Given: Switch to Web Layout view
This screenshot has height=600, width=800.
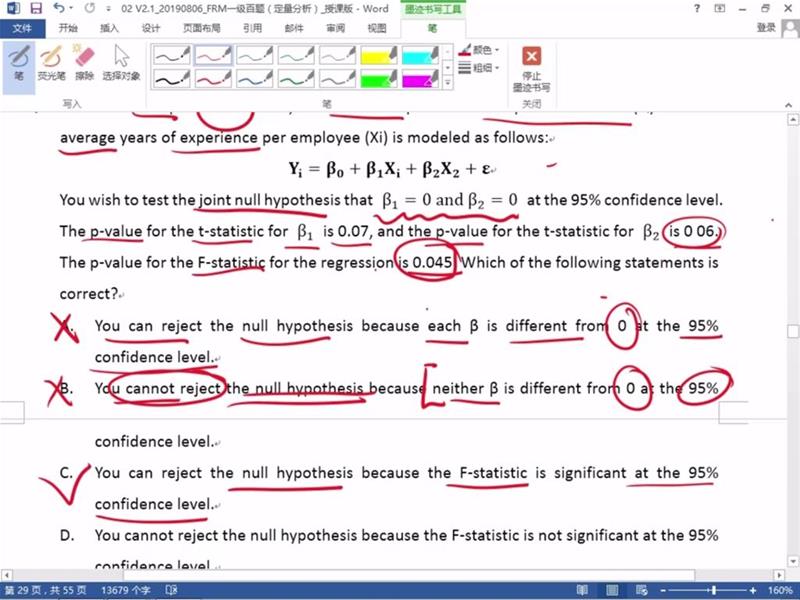Looking at the screenshot, I should [x=641, y=590].
